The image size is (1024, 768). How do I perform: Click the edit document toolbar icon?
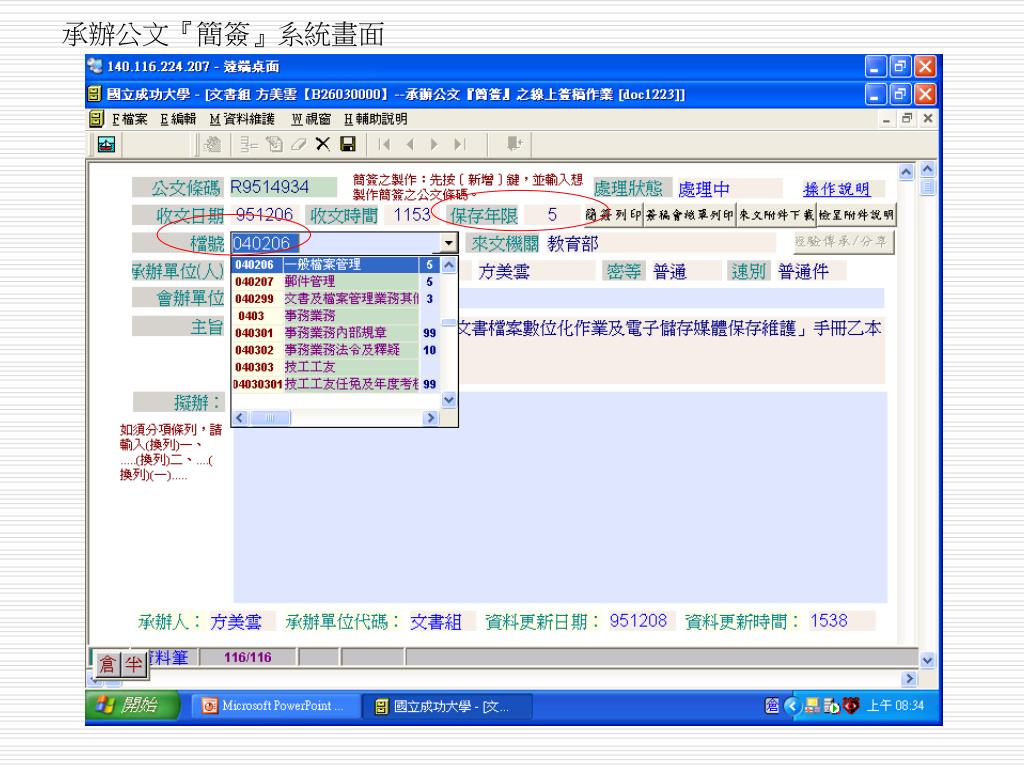[274, 144]
